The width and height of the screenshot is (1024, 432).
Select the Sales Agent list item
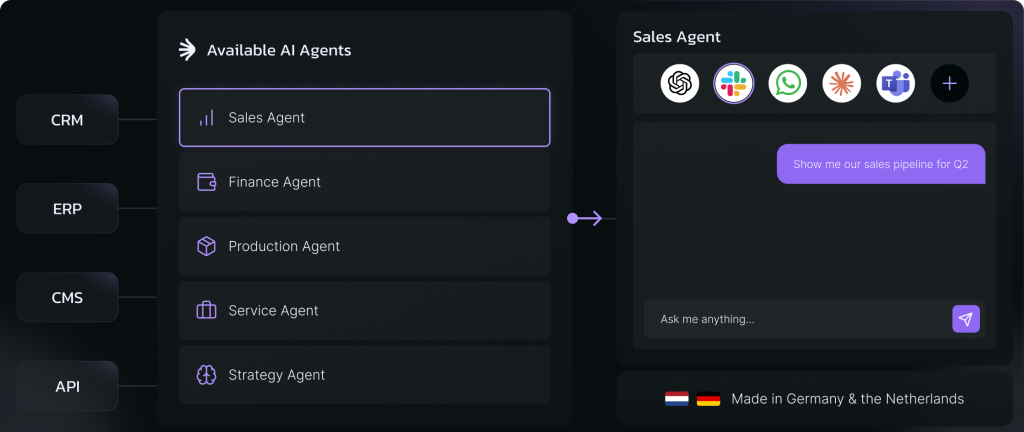click(364, 117)
